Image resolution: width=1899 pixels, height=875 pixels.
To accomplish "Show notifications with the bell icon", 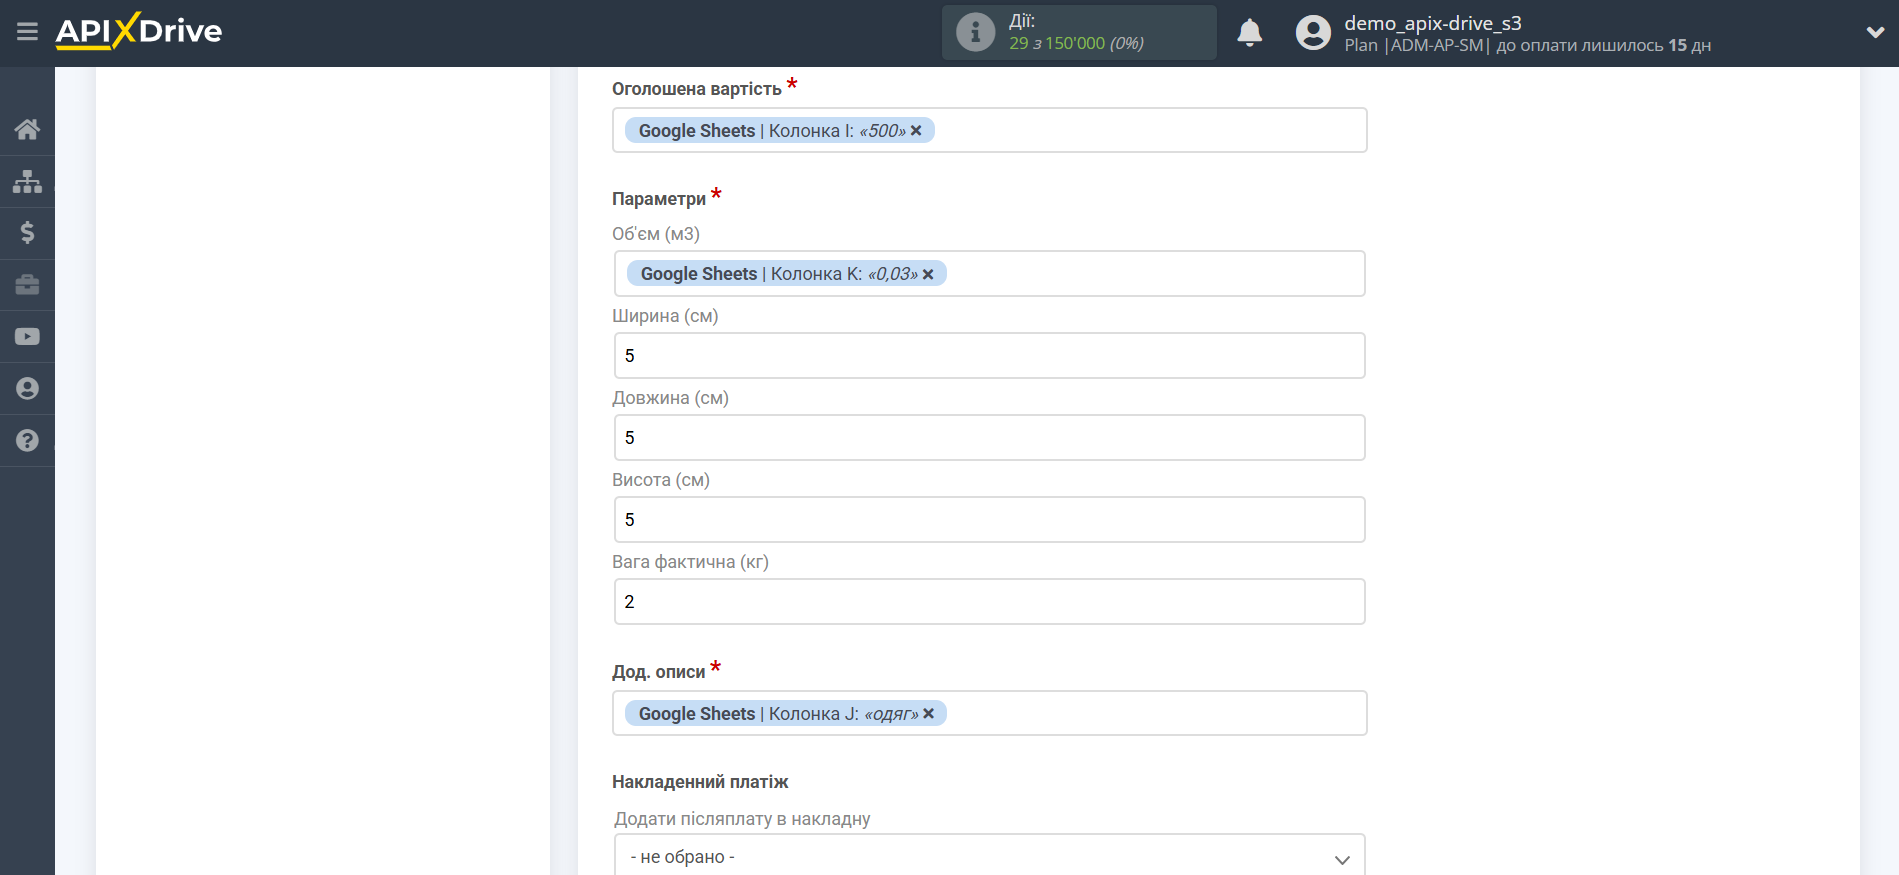I will pyautogui.click(x=1249, y=33).
